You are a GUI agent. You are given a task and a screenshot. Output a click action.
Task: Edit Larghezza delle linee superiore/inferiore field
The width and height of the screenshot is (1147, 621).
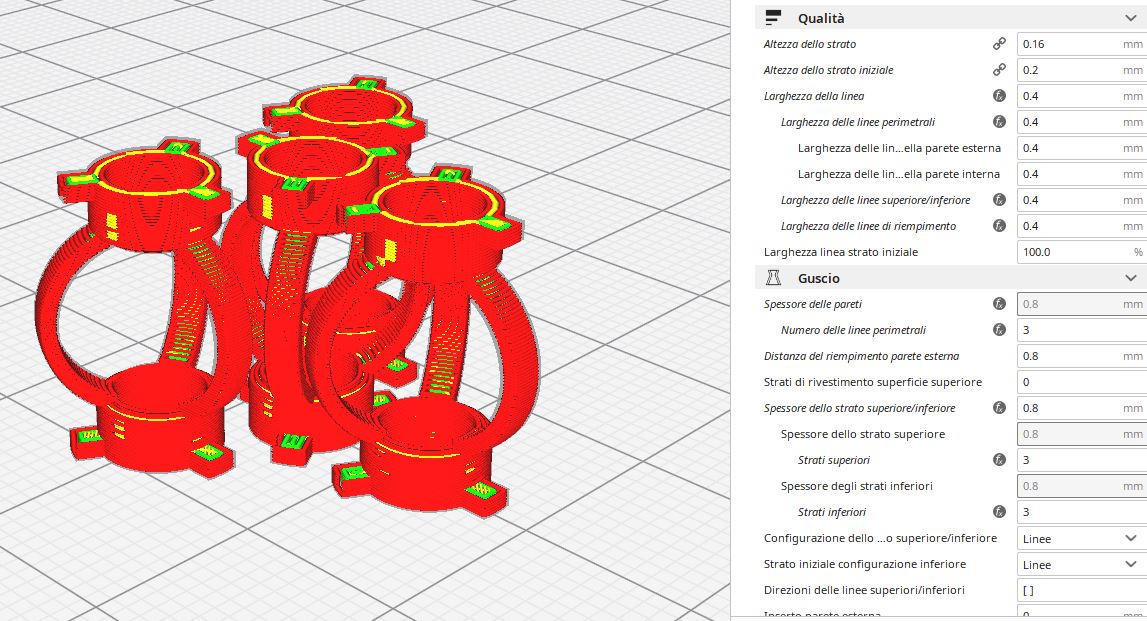1082,200
